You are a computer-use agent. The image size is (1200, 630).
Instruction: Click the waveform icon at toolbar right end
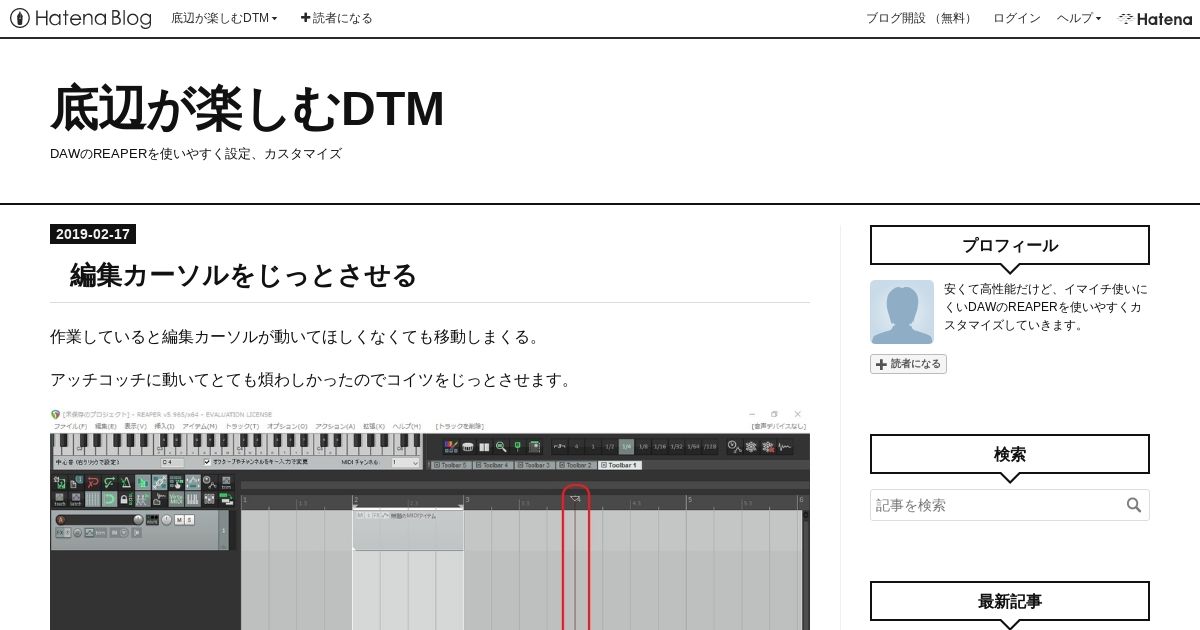tap(785, 446)
